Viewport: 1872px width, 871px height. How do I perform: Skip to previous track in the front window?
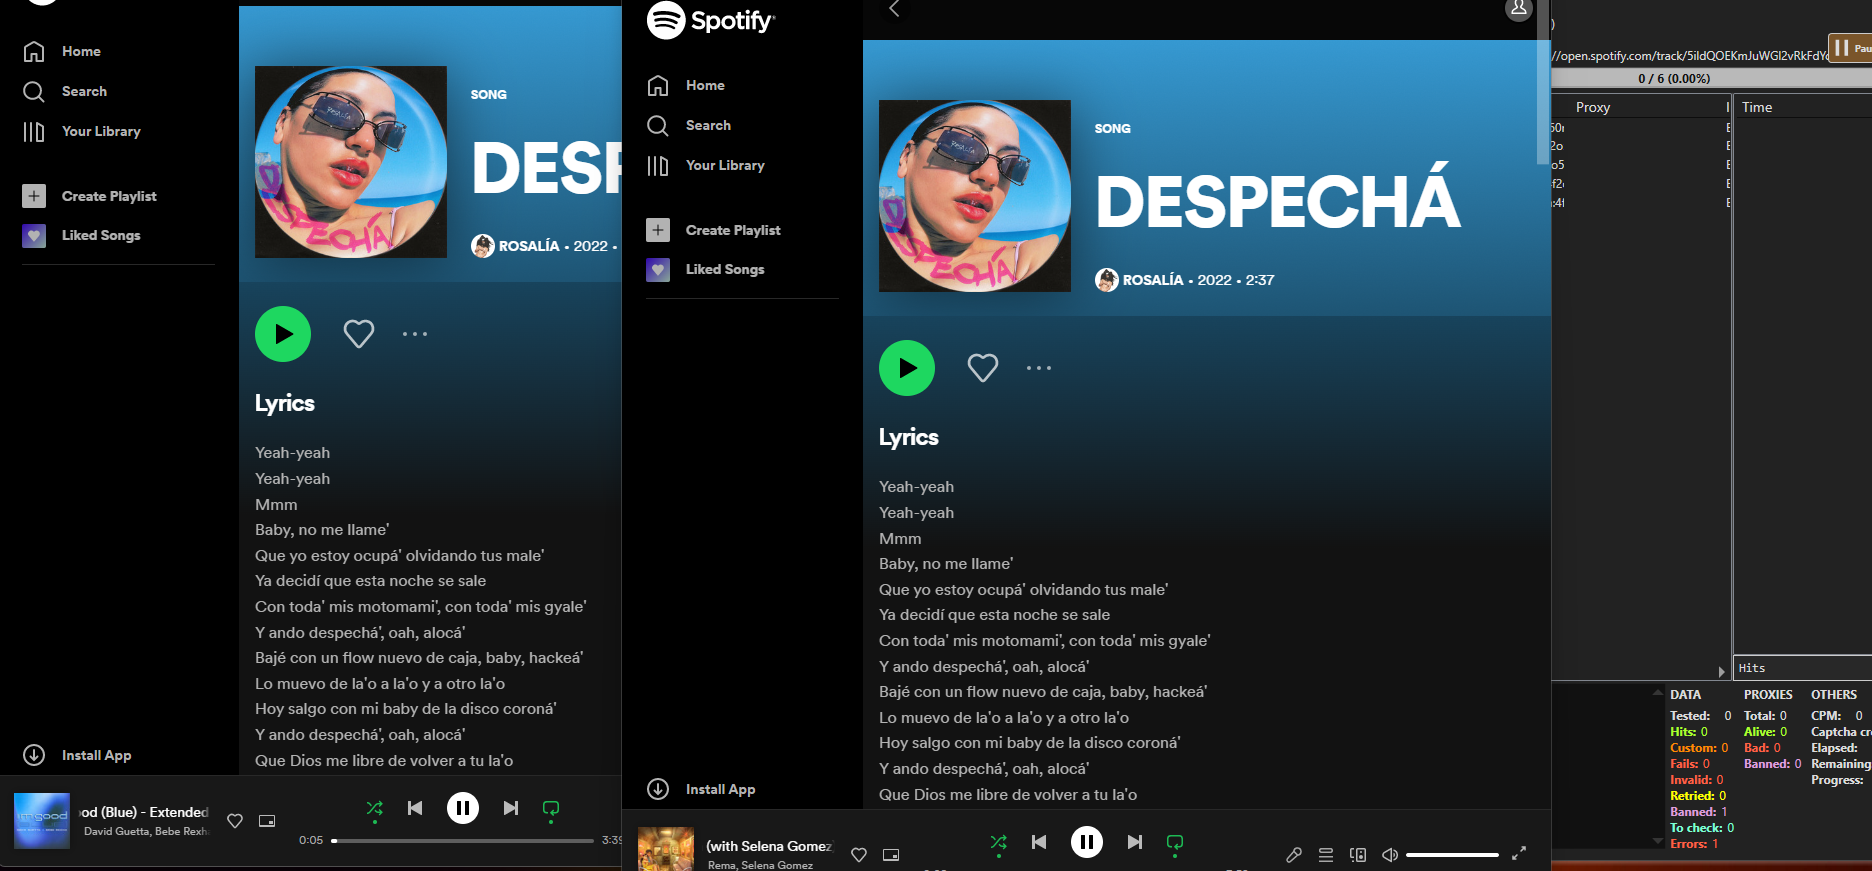pos(1039,842)
